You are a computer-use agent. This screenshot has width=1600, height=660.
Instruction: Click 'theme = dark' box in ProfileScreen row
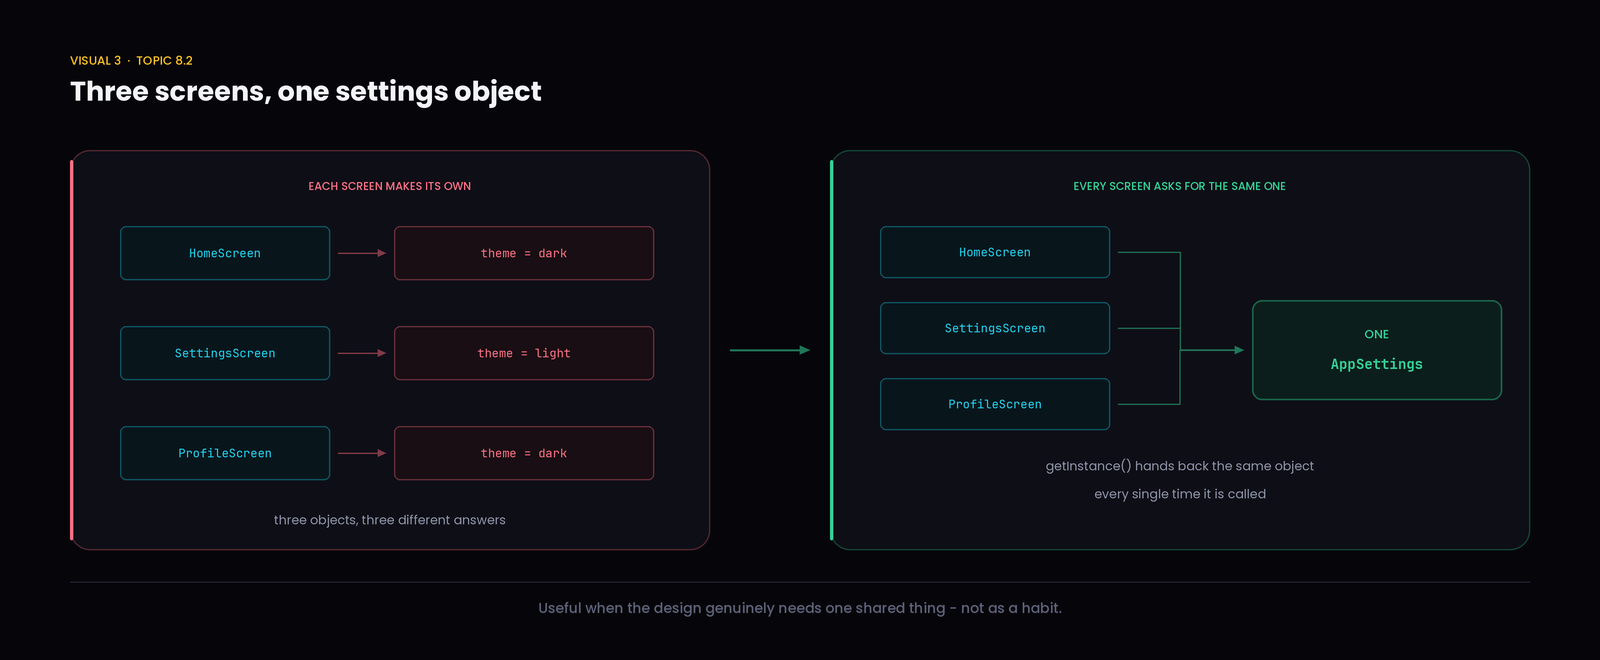(x=524, y=453)
